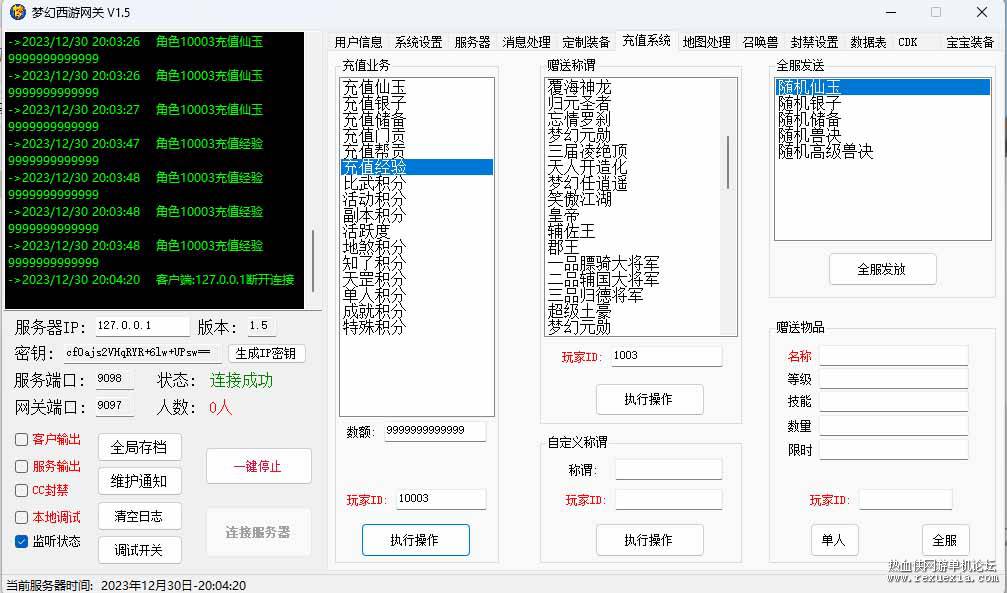Click the 全局存档 button
Screen dimensions: 1007x593
click(139, 447)
